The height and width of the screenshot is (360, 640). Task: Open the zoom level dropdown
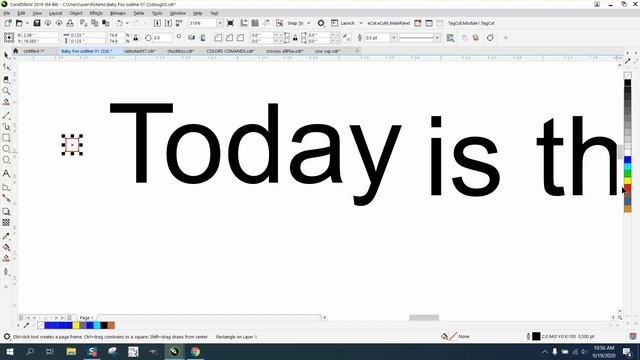pyautogui.click(x=220, y=23)
